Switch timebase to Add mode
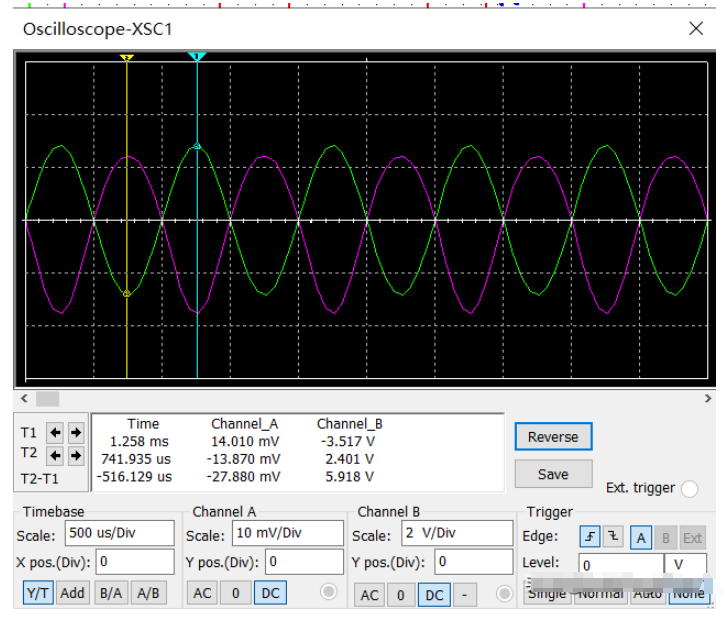The image size is (725, 617). [x=73, y=593]
